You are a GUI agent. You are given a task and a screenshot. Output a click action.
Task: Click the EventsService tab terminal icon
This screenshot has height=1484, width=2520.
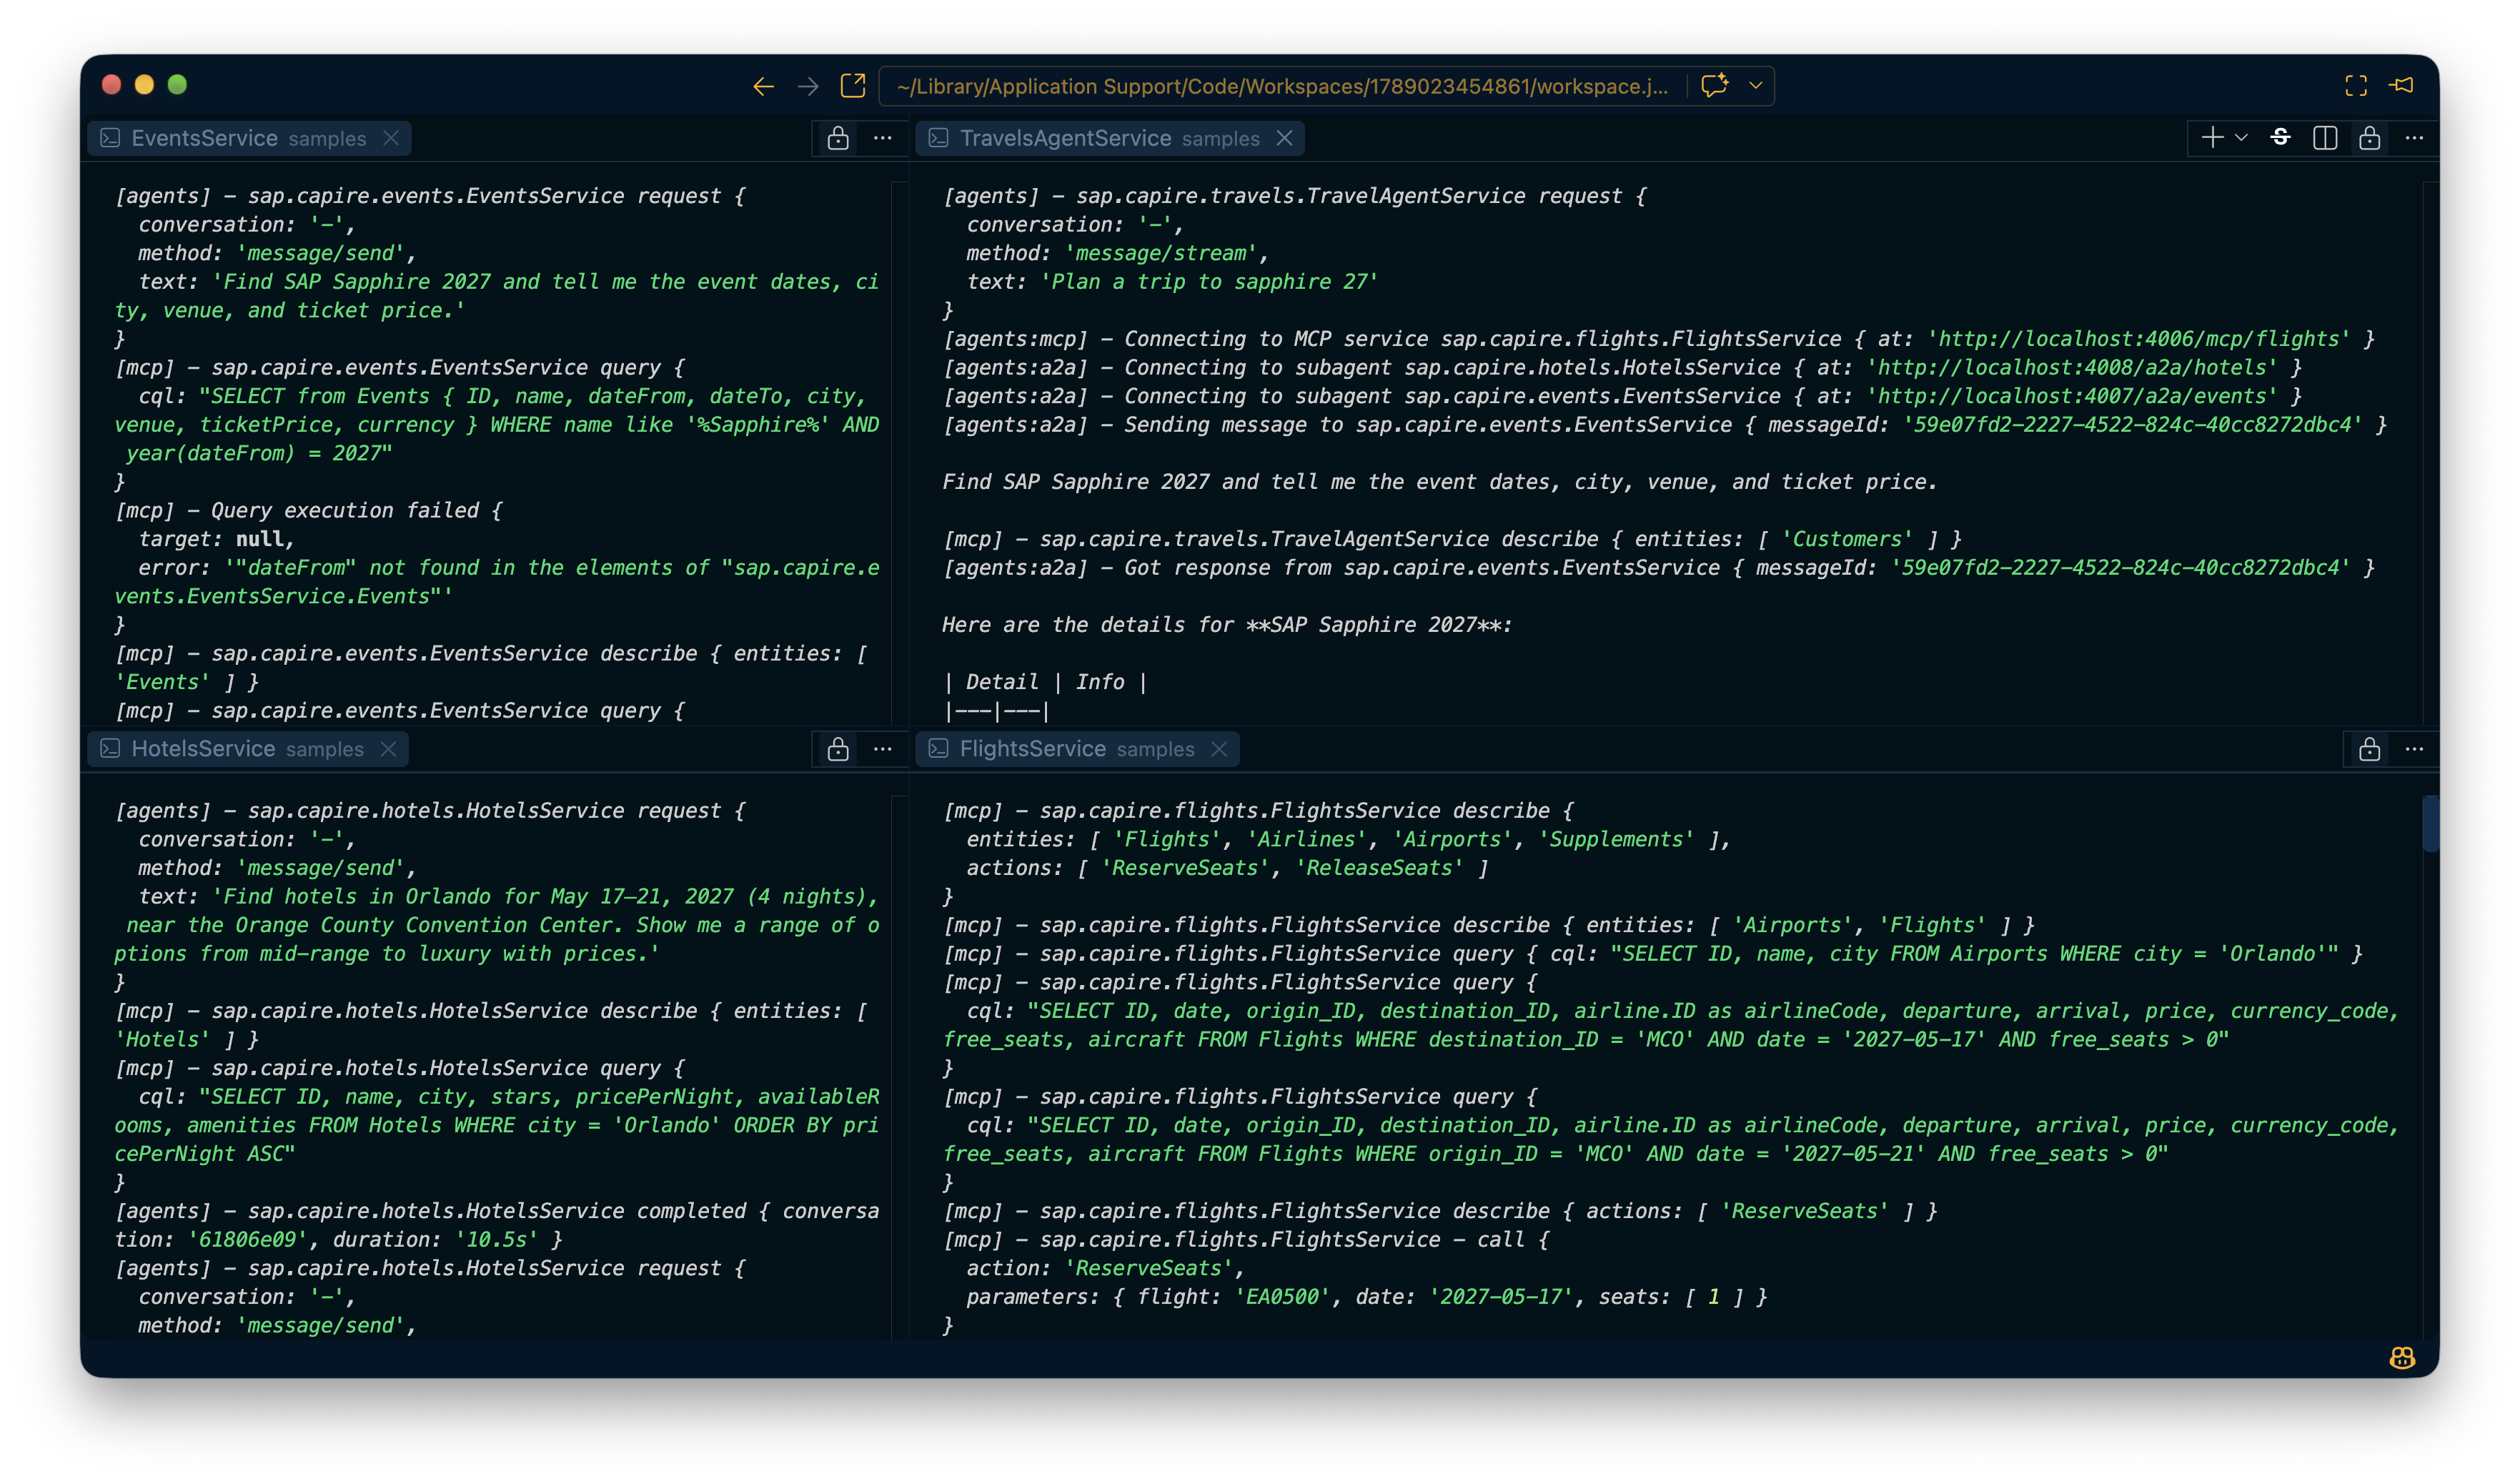pos(111,138)
